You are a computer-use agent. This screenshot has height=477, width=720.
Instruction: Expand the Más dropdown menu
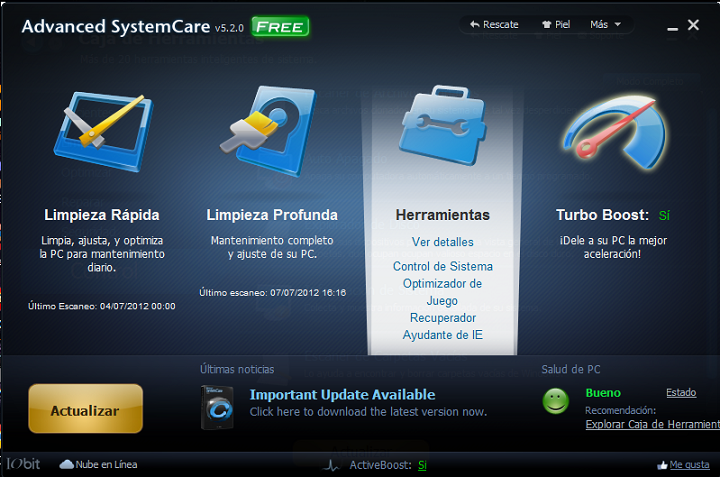tap(605, 24)
